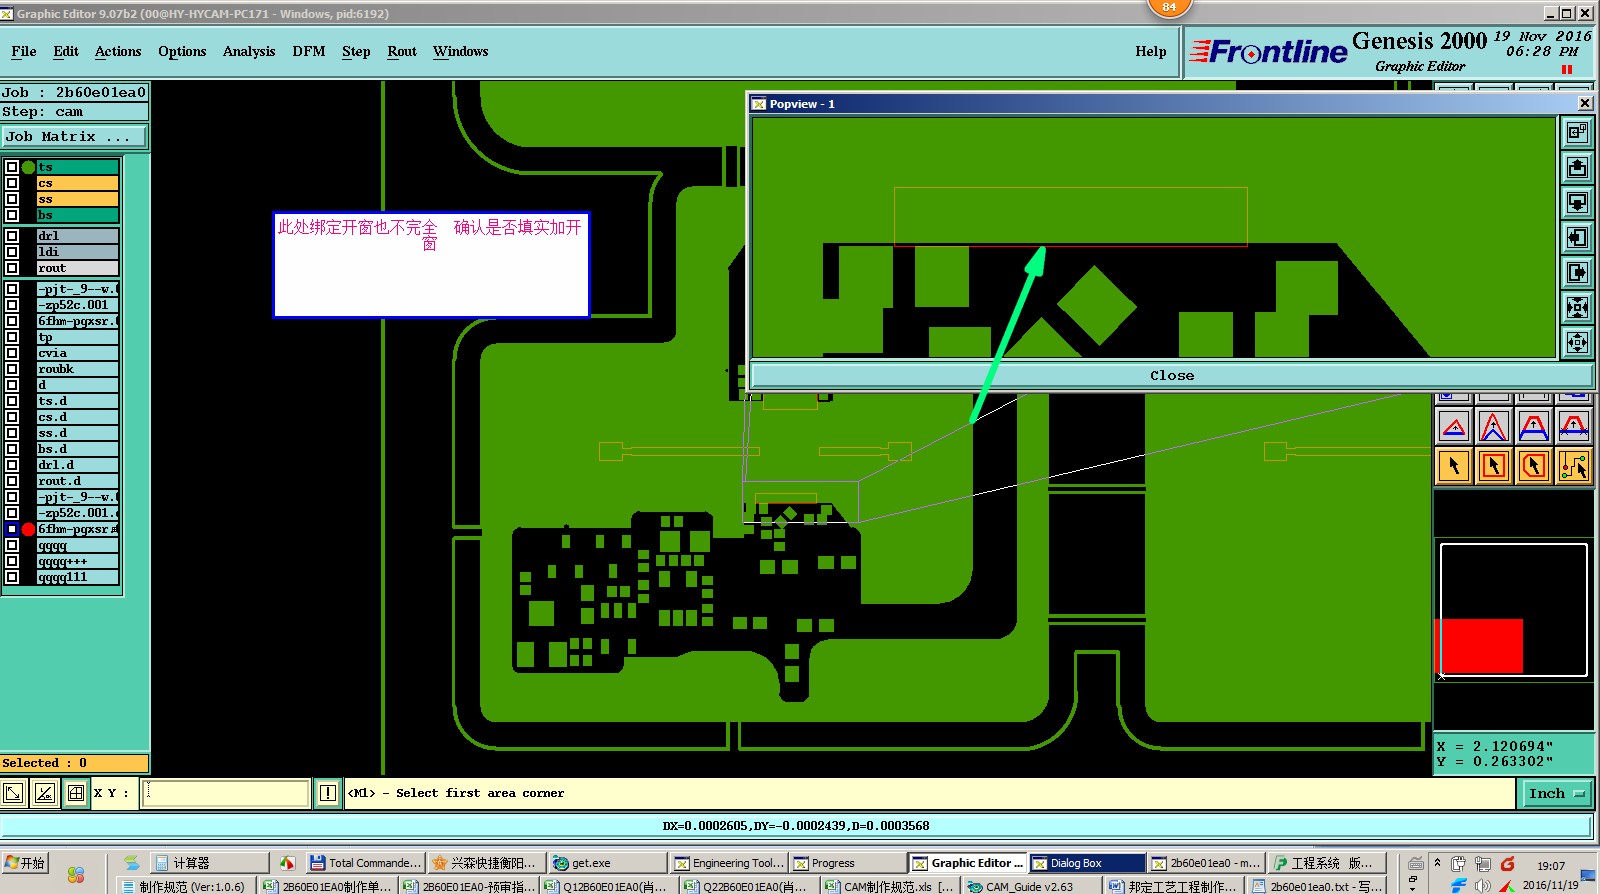Click the green color dot beside ts

[28, 167]
